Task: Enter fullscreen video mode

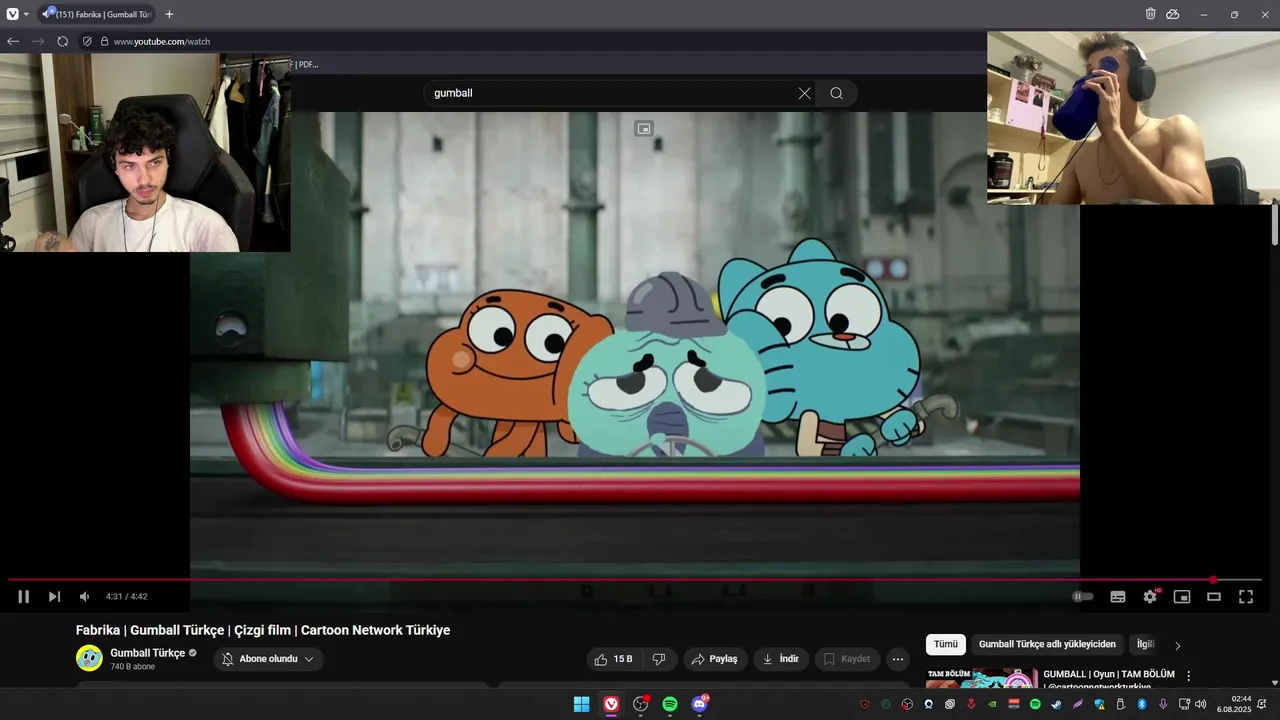Action: [x=1246, y=597]
